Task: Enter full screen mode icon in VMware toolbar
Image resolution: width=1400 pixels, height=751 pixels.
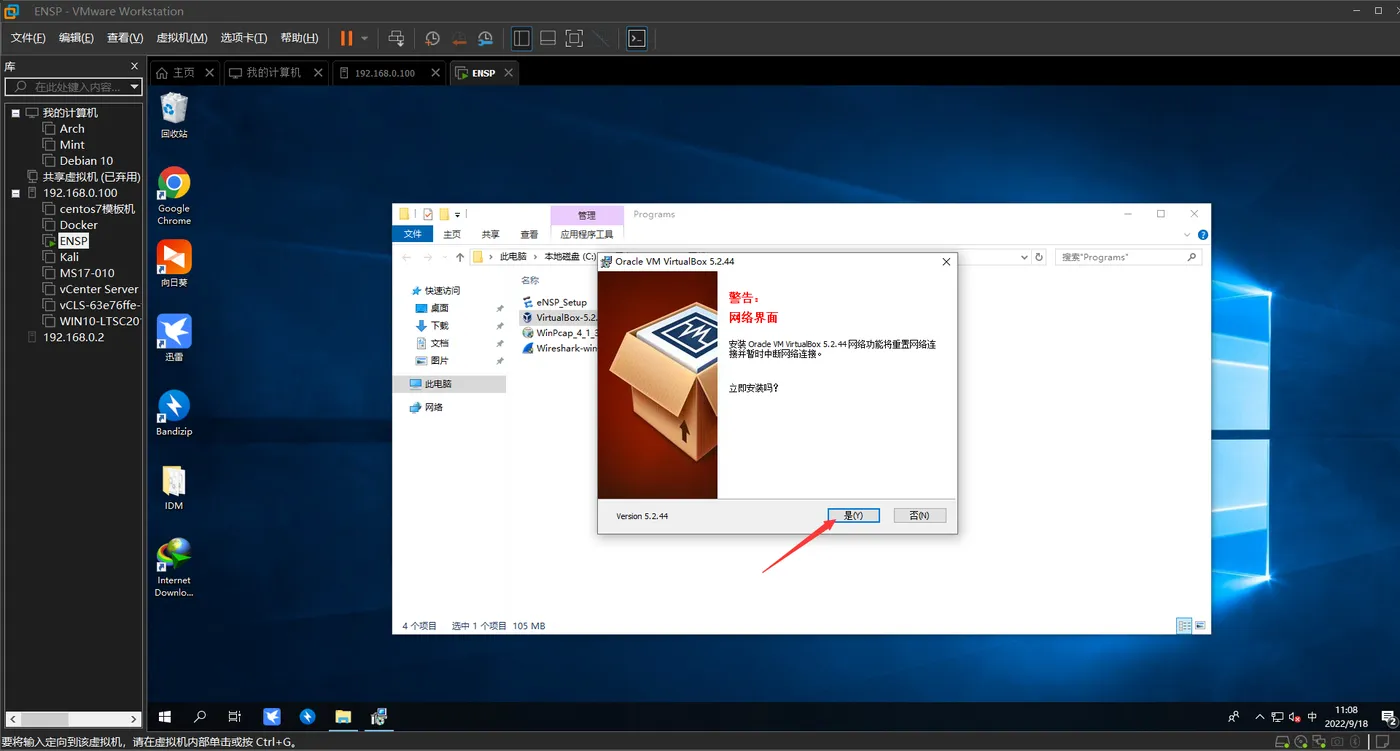Action: point(574,38)
